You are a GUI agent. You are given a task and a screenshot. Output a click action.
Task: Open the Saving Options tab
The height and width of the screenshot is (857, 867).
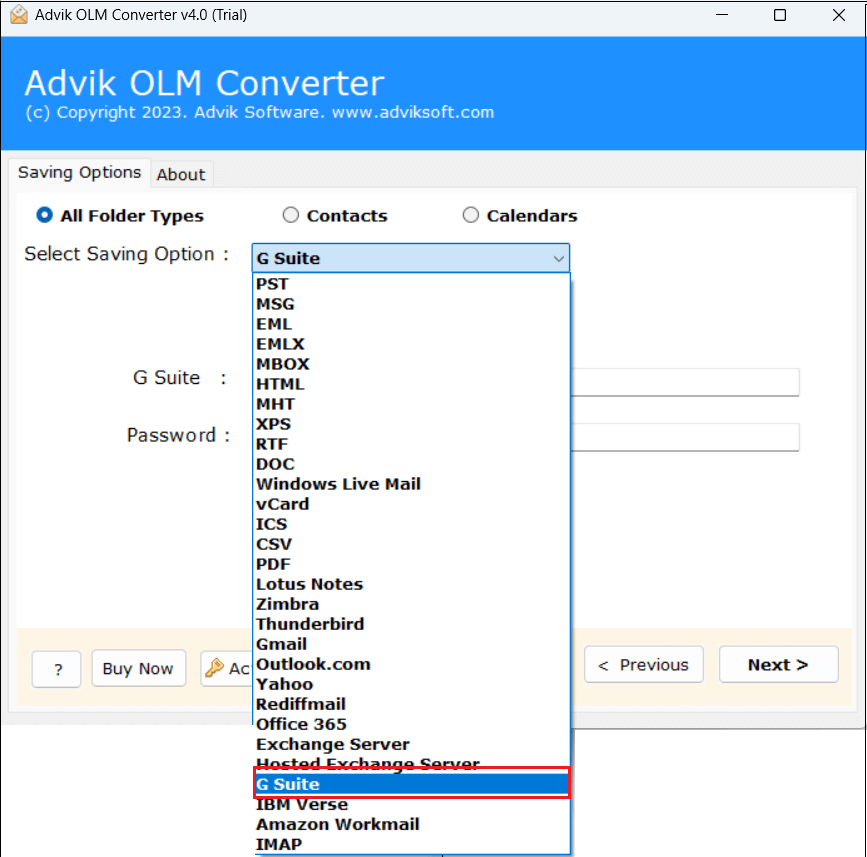[x=79, y=172]
